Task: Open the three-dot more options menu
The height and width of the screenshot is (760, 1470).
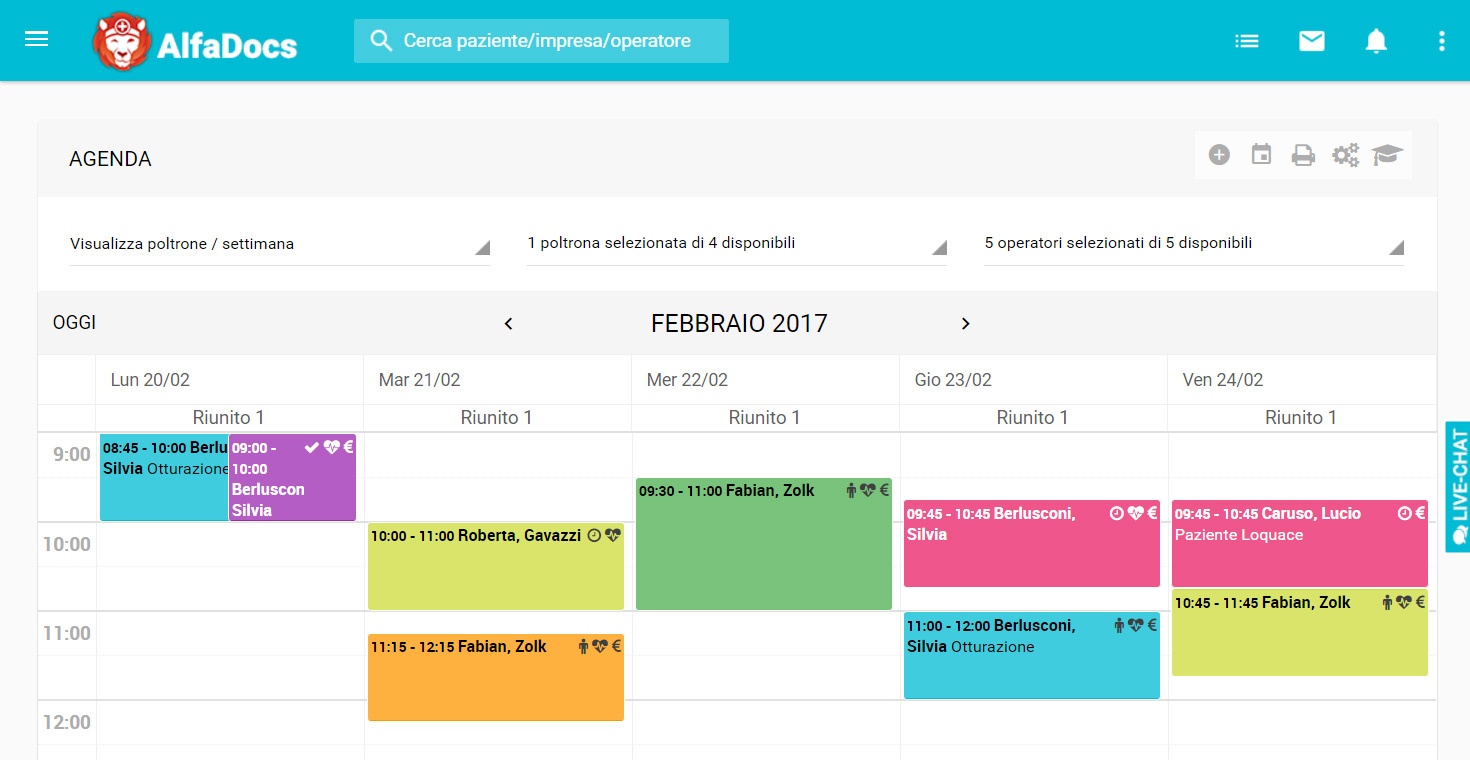Action: click(1441, 41)
